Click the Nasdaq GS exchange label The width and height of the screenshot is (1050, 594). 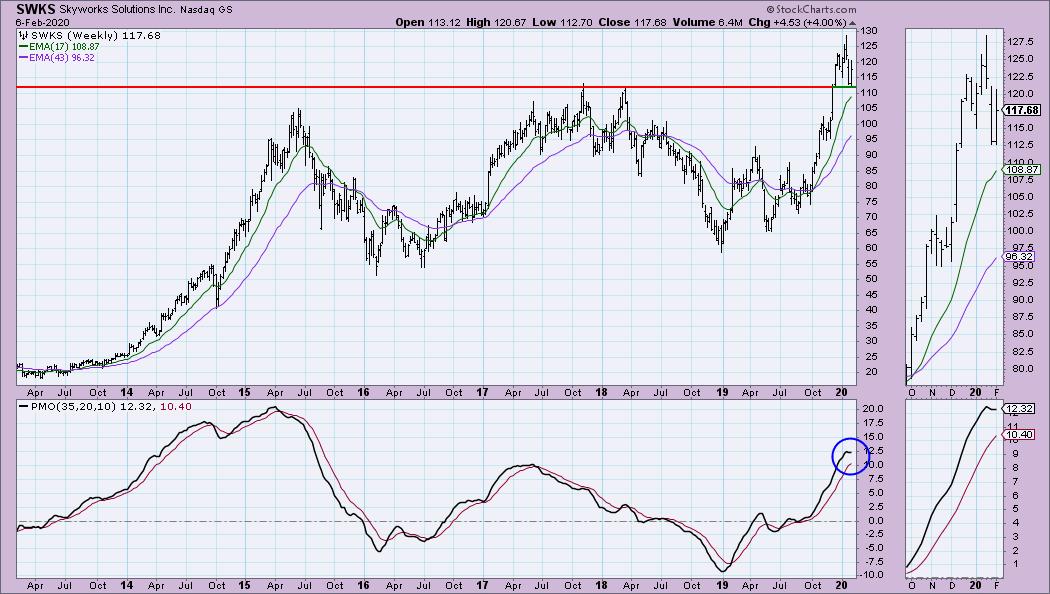pyautogui.click(x=208, y=10)
